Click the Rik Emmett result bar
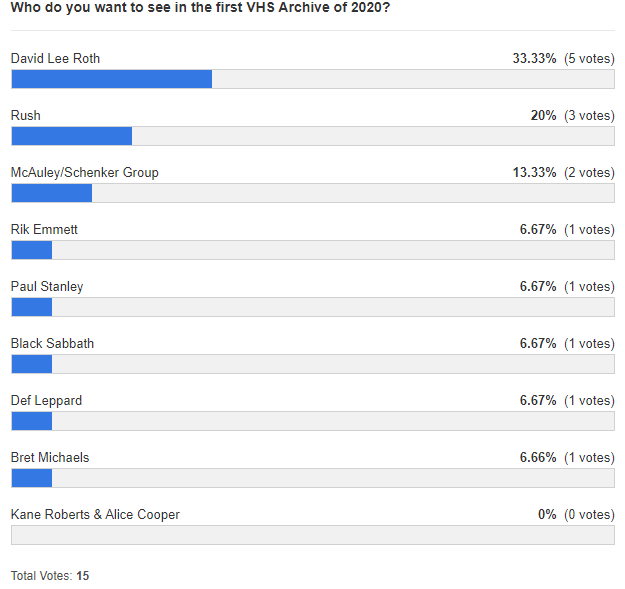Screen dimensions: 625x589 312,250
